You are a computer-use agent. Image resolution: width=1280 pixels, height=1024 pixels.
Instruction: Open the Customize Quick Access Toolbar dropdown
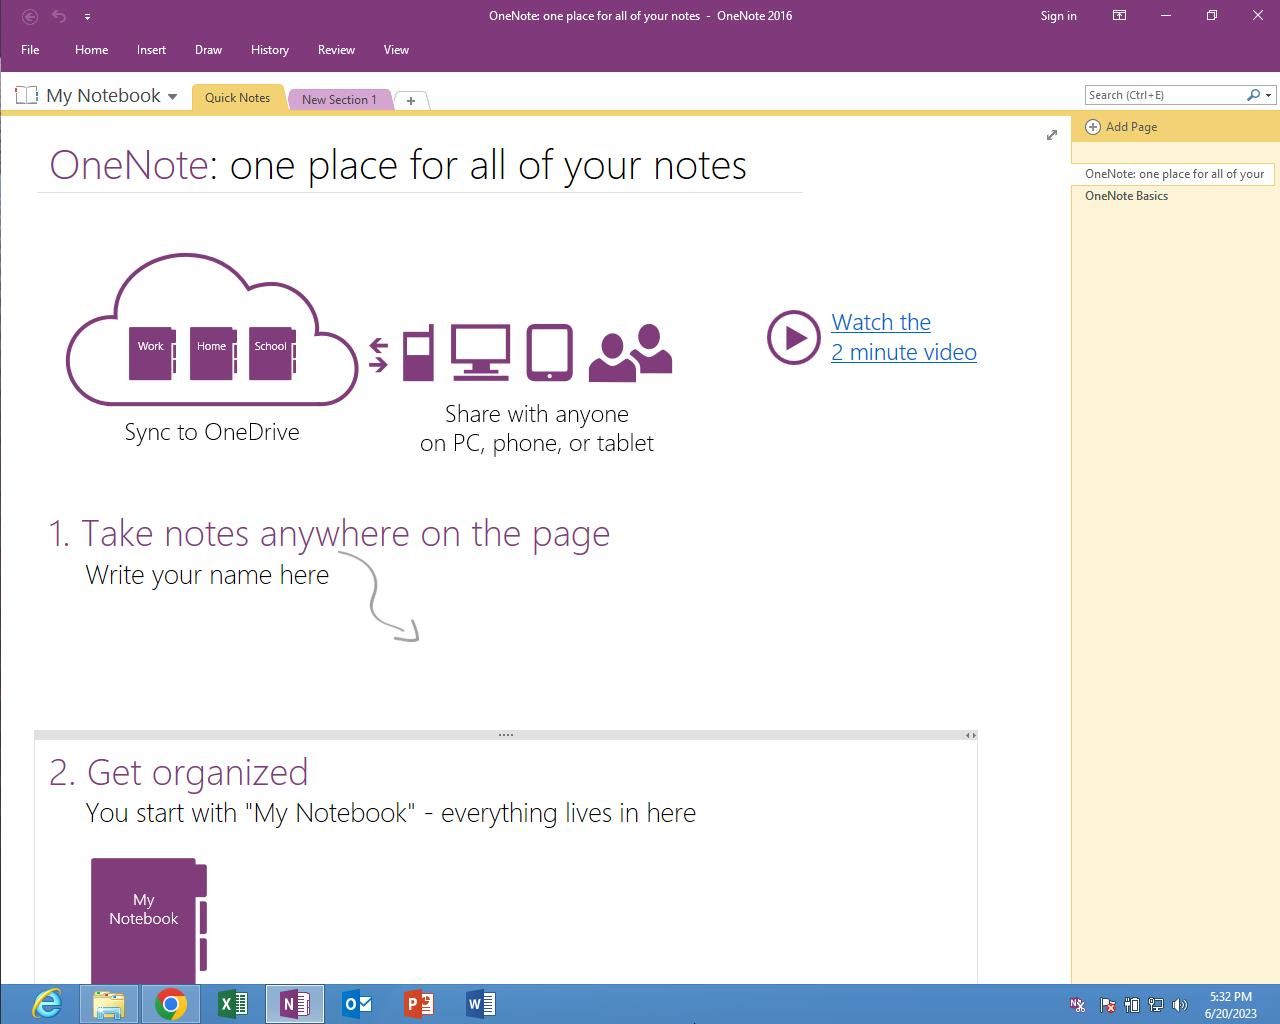tap(87, 17)
